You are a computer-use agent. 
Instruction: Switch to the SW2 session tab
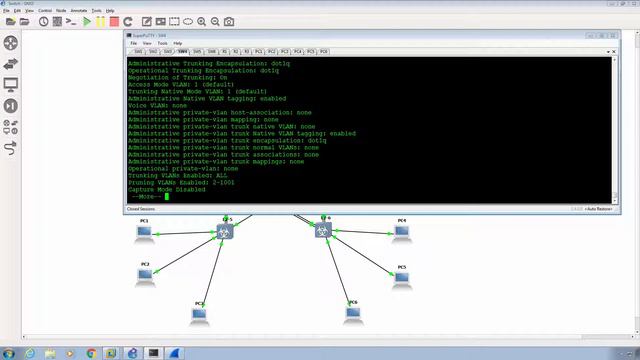[x=153, y=52]
